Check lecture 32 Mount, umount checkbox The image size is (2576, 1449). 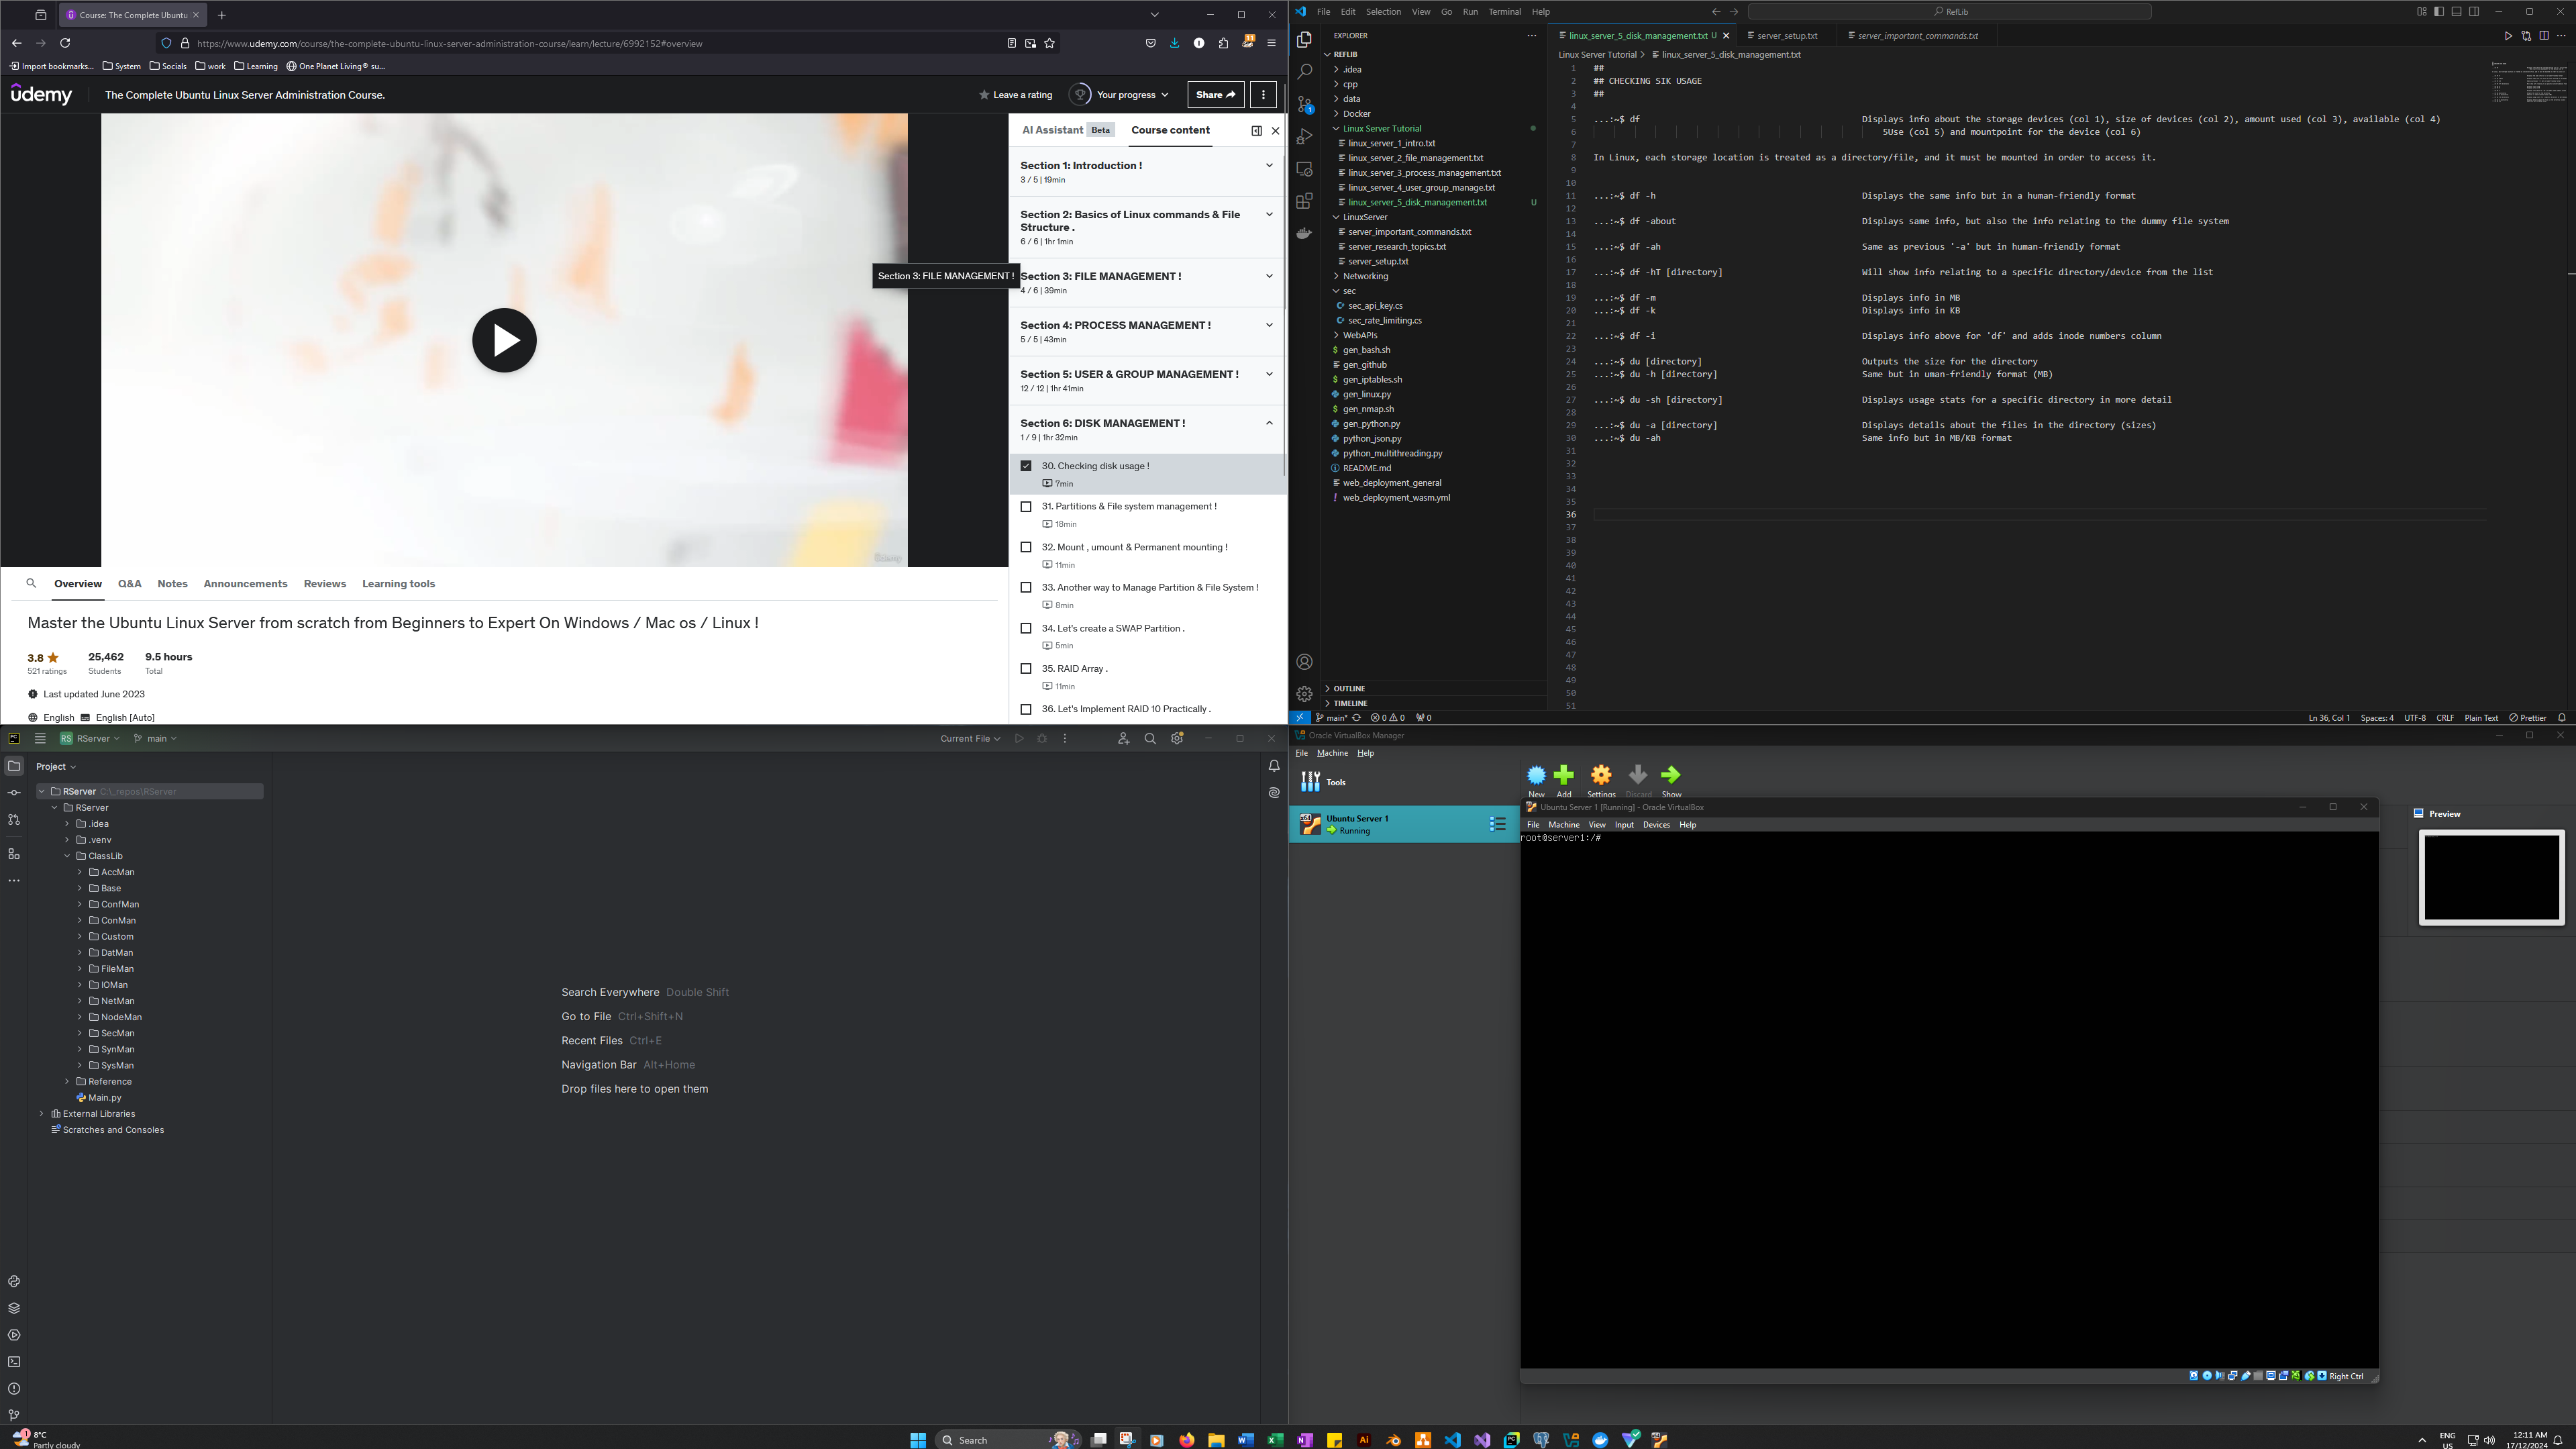[1026, 547]
